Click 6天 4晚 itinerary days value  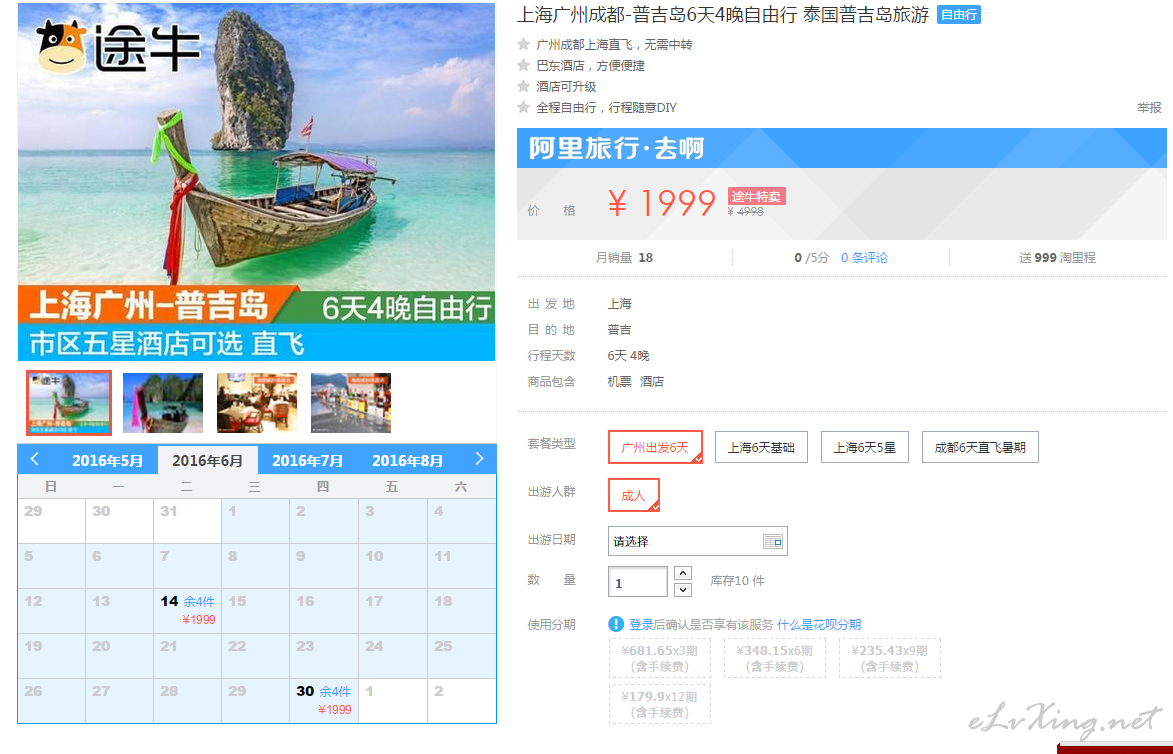pyautogui.click(x=628, y=355)
